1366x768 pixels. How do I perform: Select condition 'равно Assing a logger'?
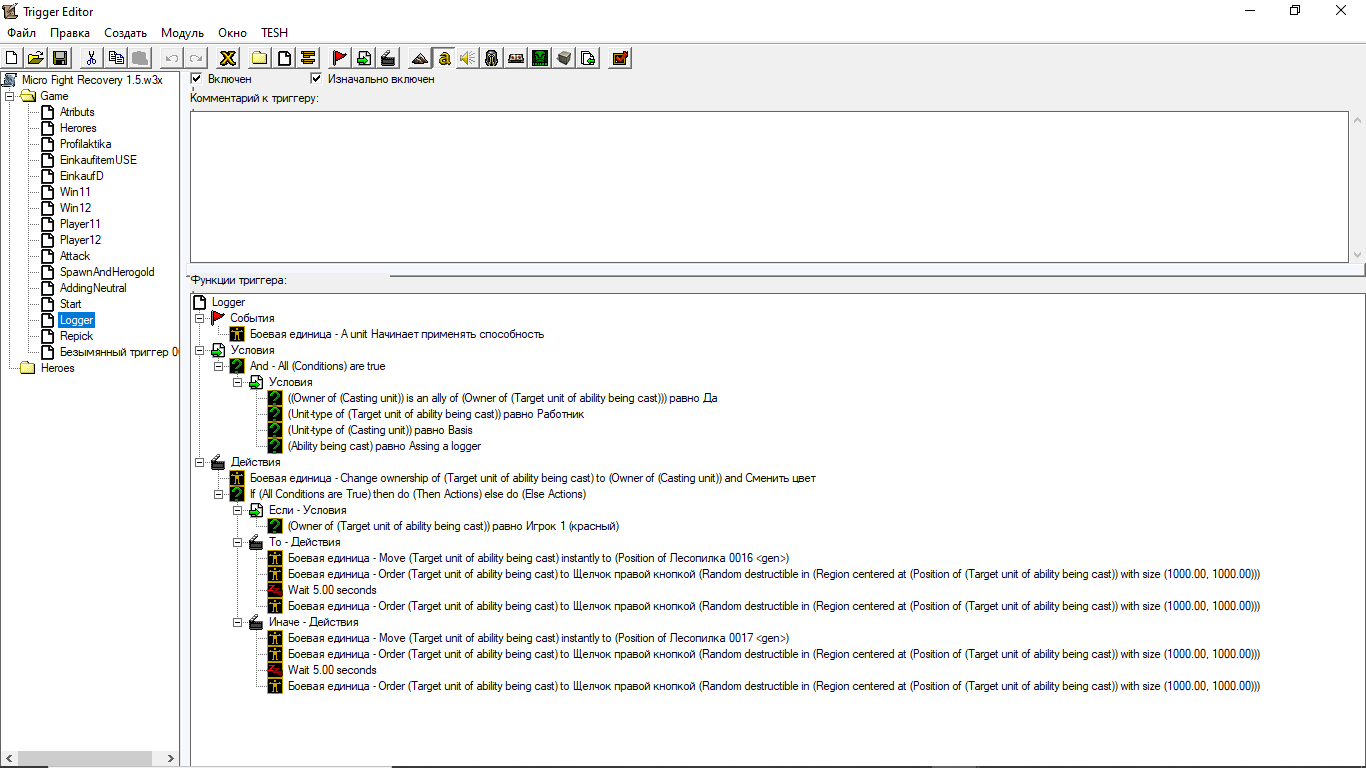[x=384, y=446]
